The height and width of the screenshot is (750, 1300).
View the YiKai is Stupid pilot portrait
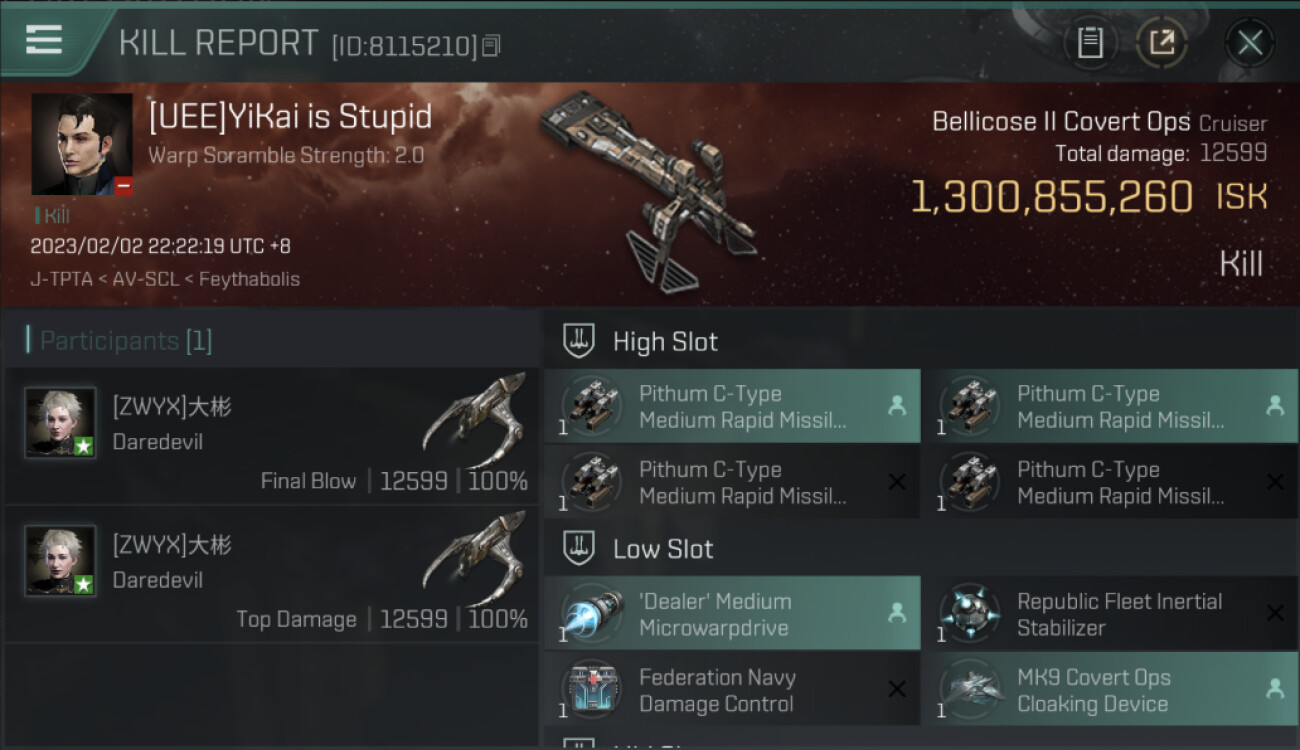[82, 144]
